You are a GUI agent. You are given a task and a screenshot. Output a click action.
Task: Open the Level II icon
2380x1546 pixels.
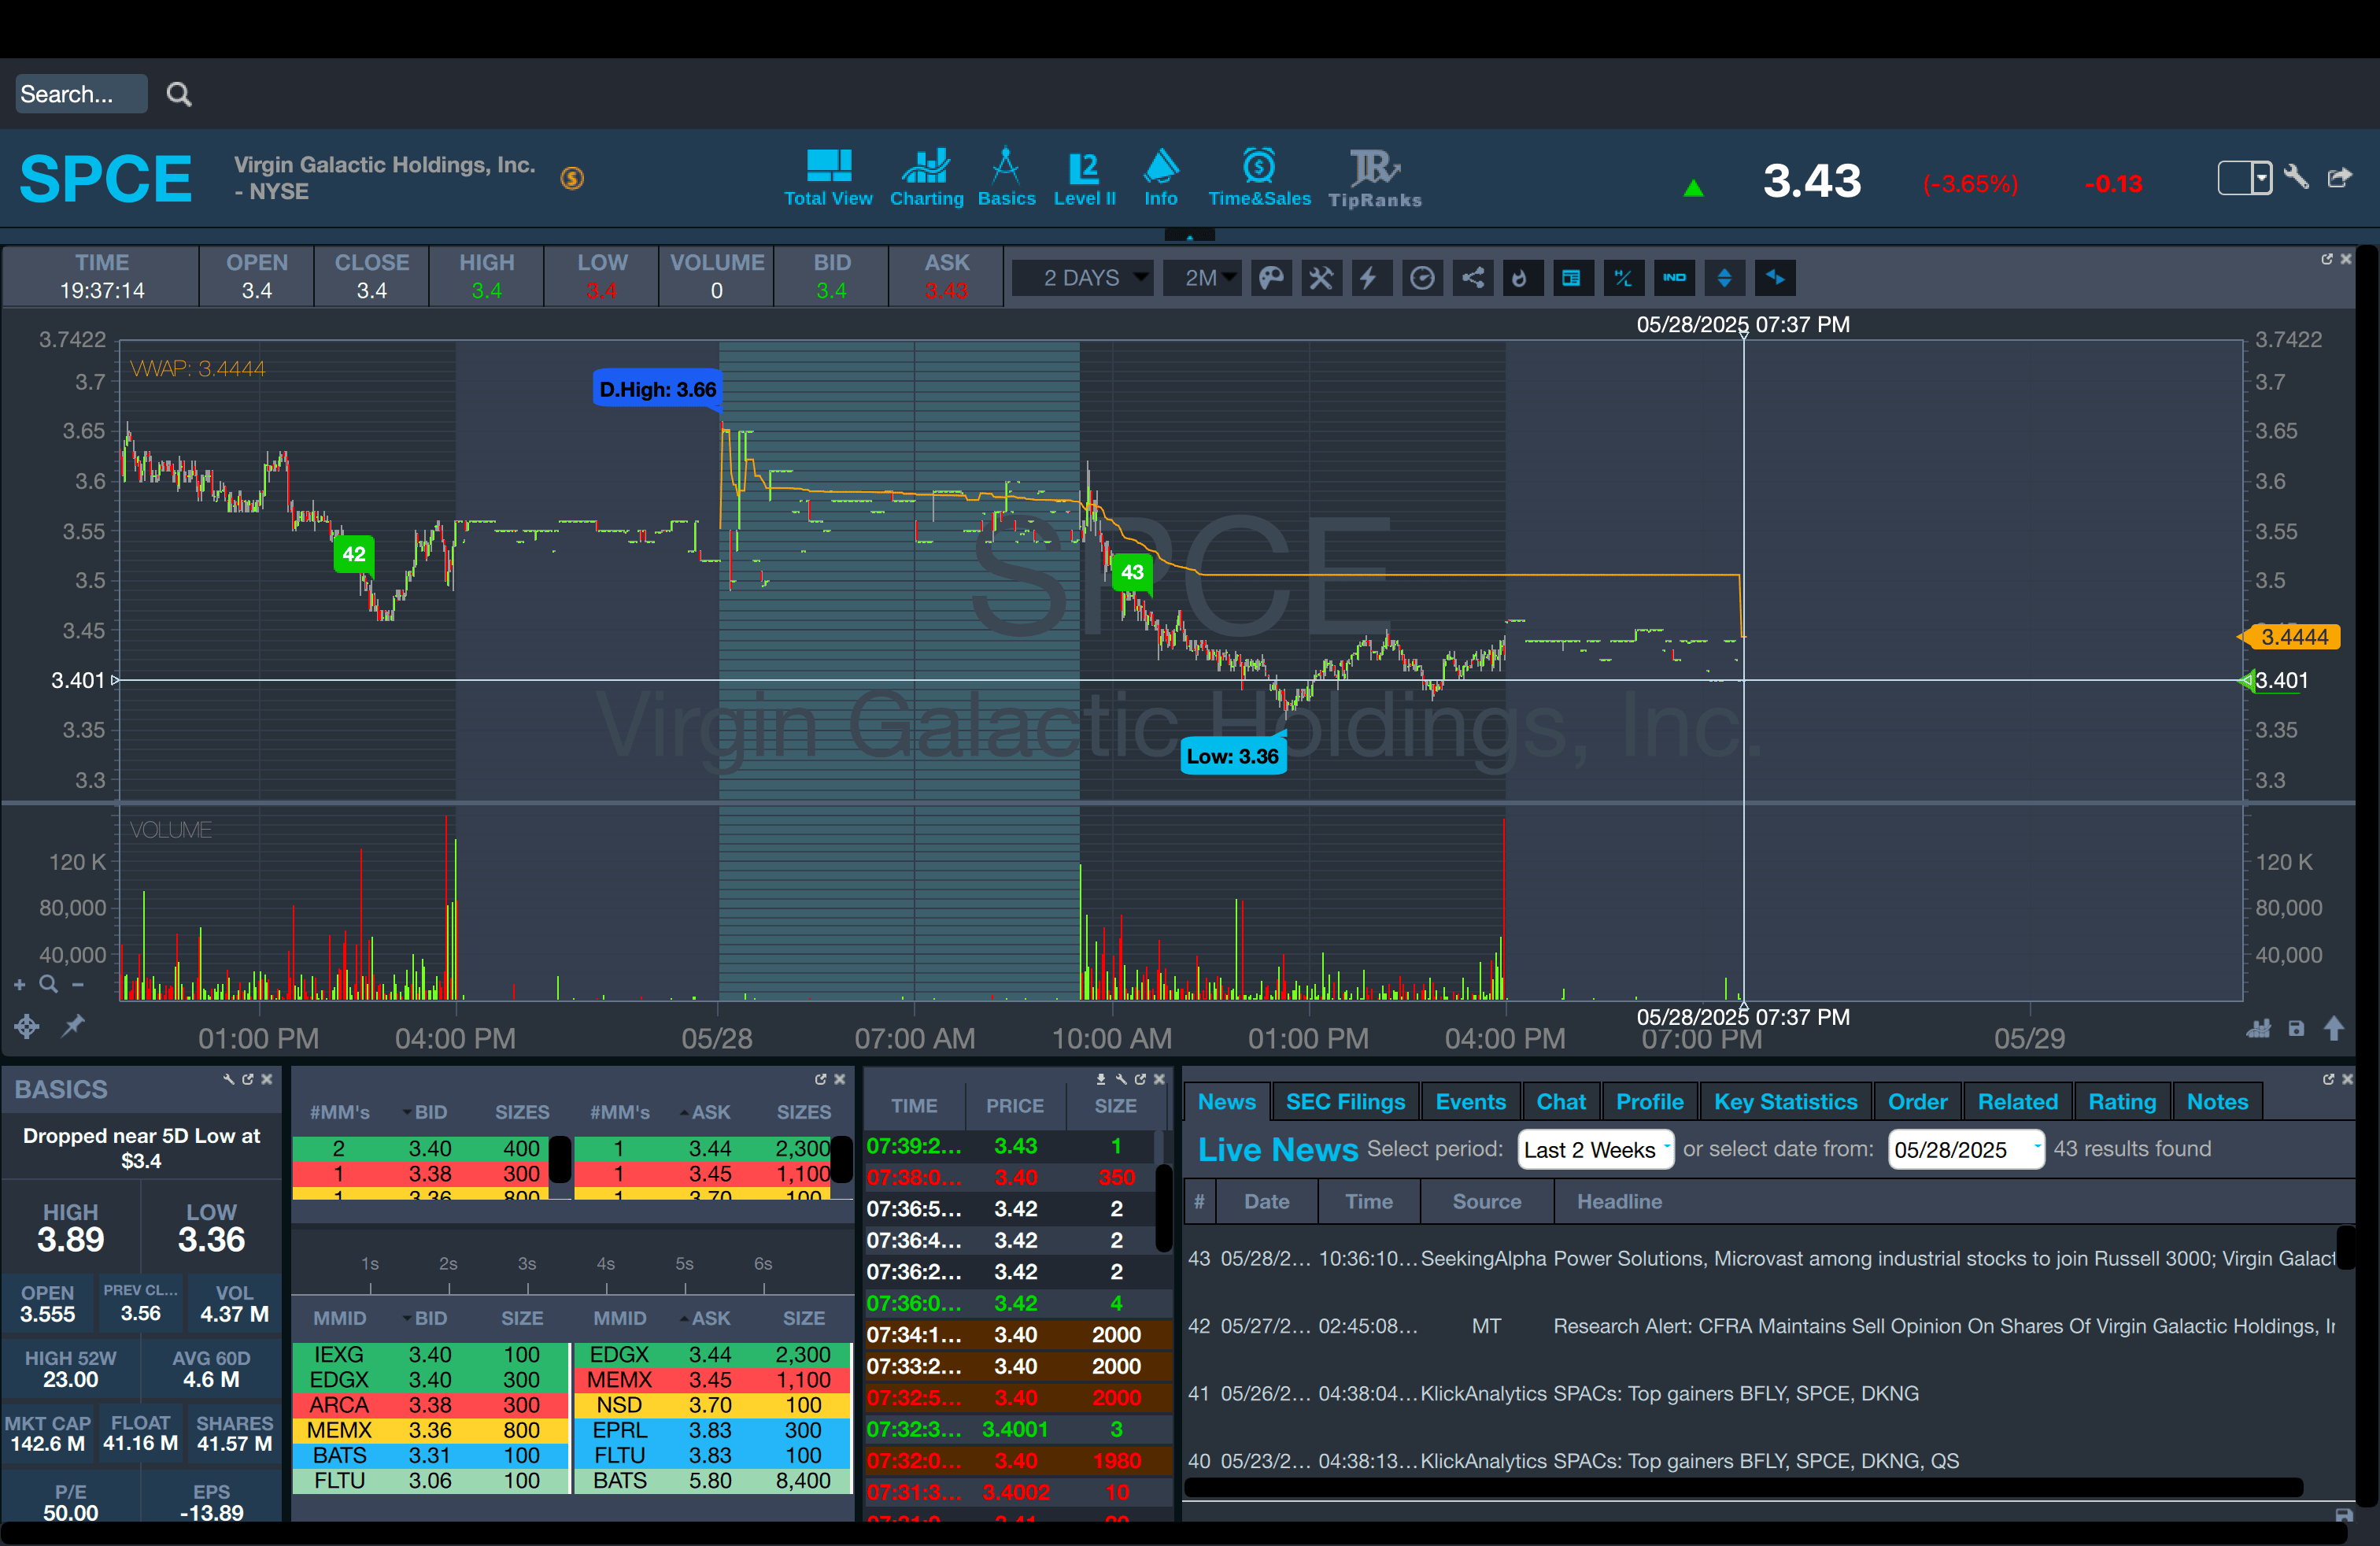tap(1084, 178)
